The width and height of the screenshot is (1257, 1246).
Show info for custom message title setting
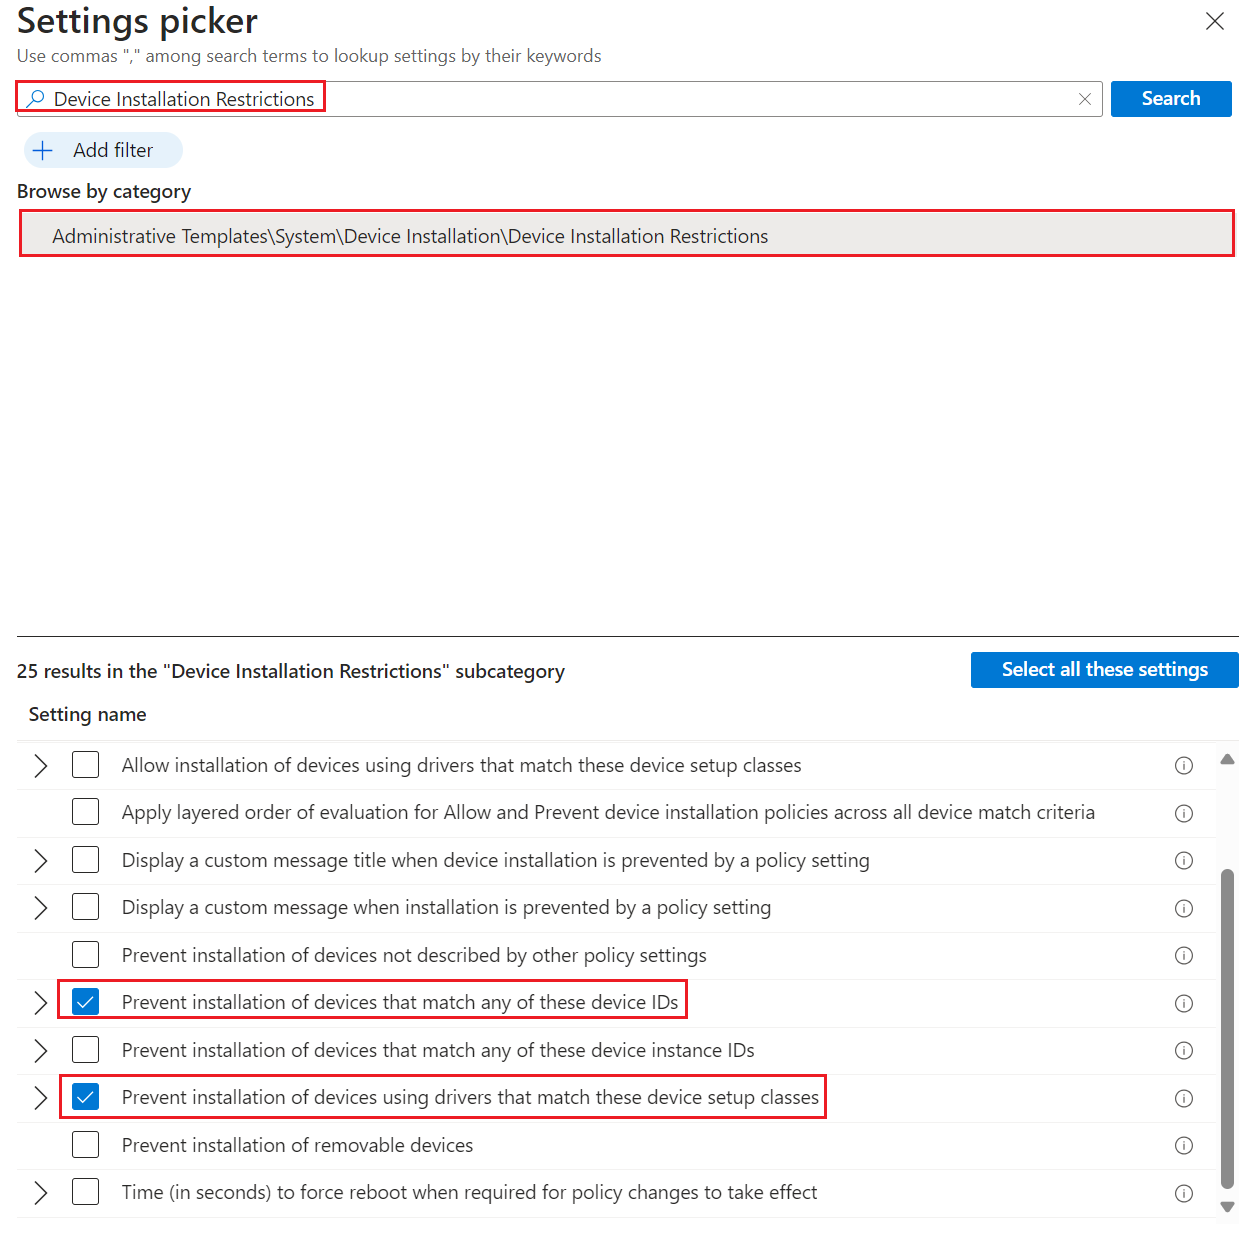(1184, 861)
